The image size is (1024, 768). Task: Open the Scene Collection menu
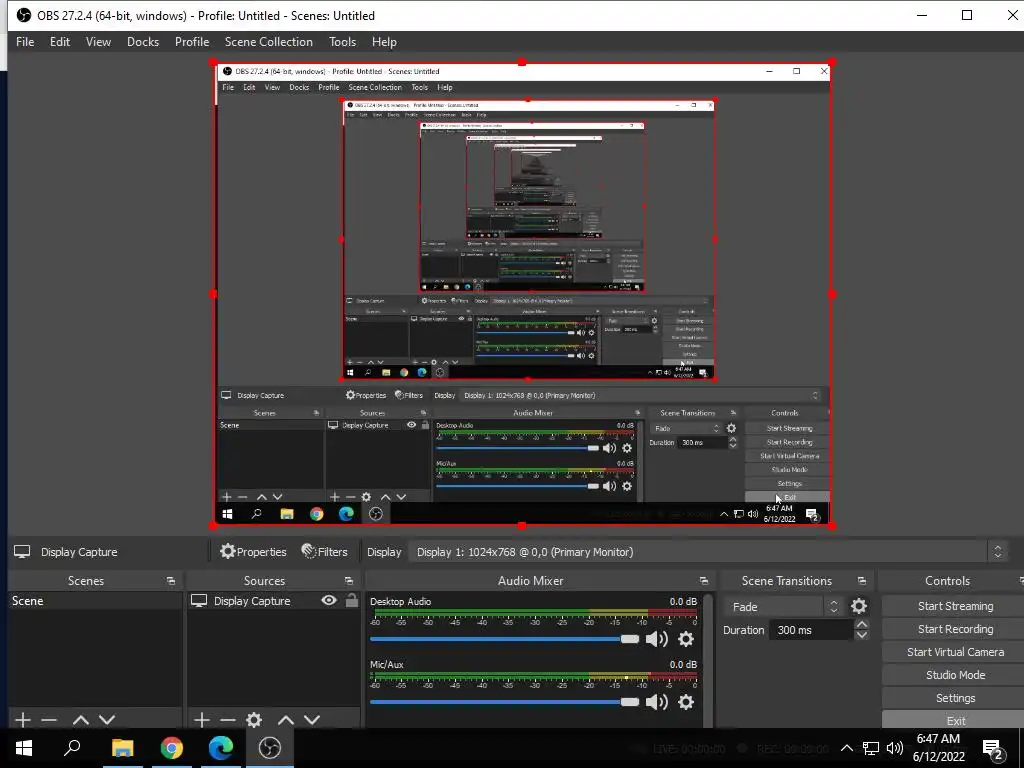click(268, 42)
